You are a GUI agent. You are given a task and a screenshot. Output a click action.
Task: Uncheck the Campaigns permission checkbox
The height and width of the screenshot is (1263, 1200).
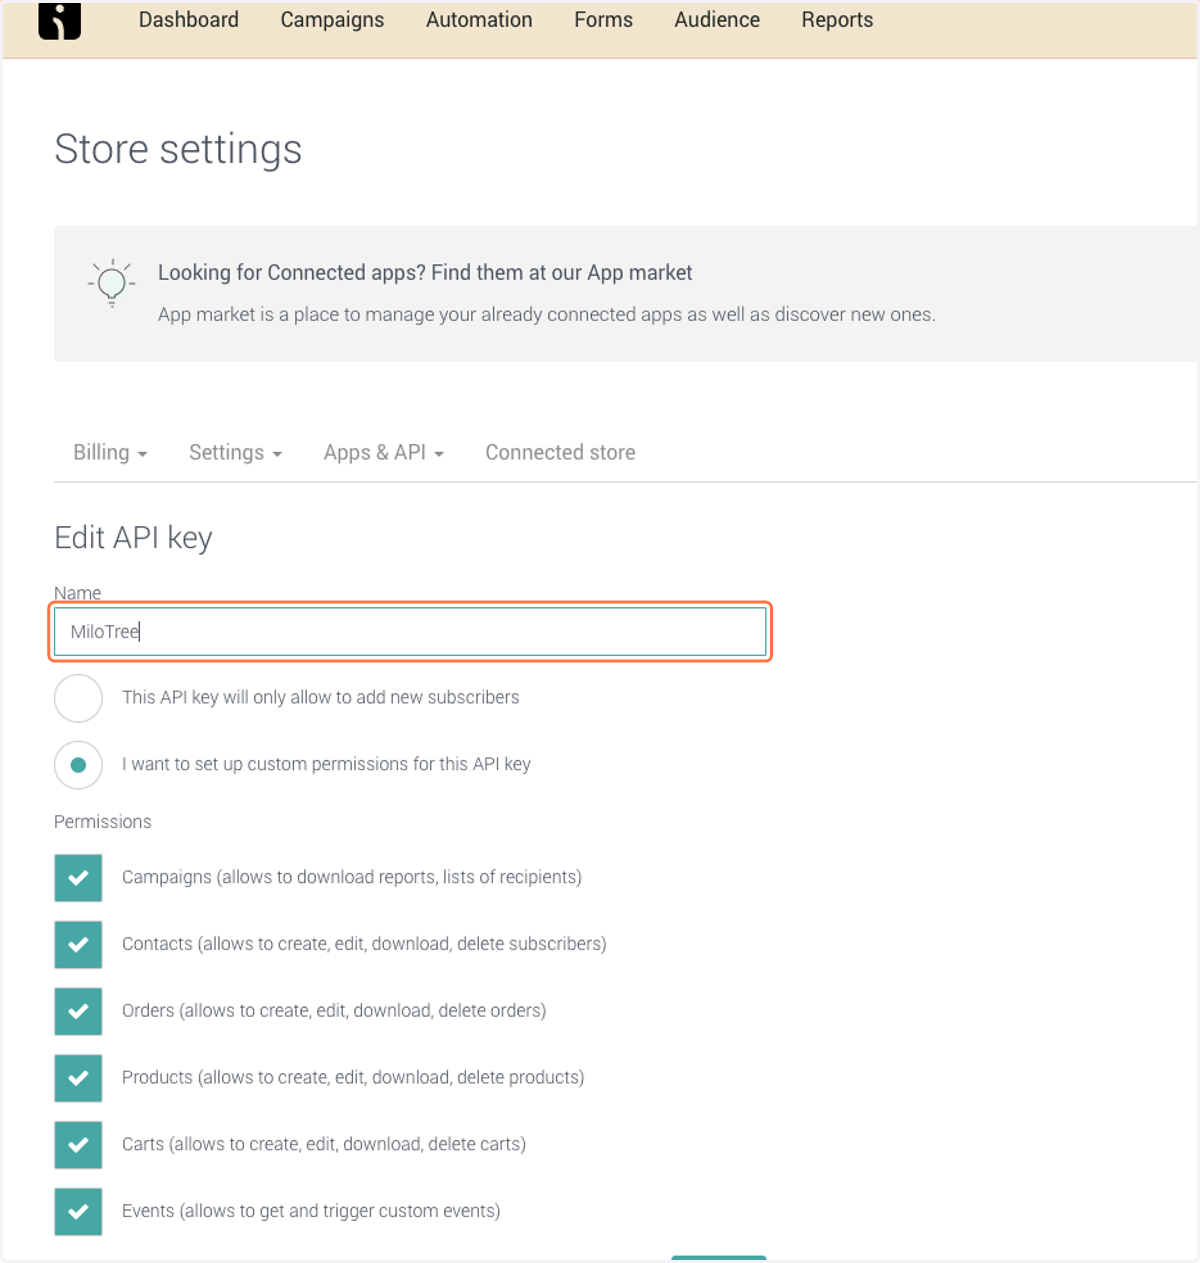(x=78, y=878)
